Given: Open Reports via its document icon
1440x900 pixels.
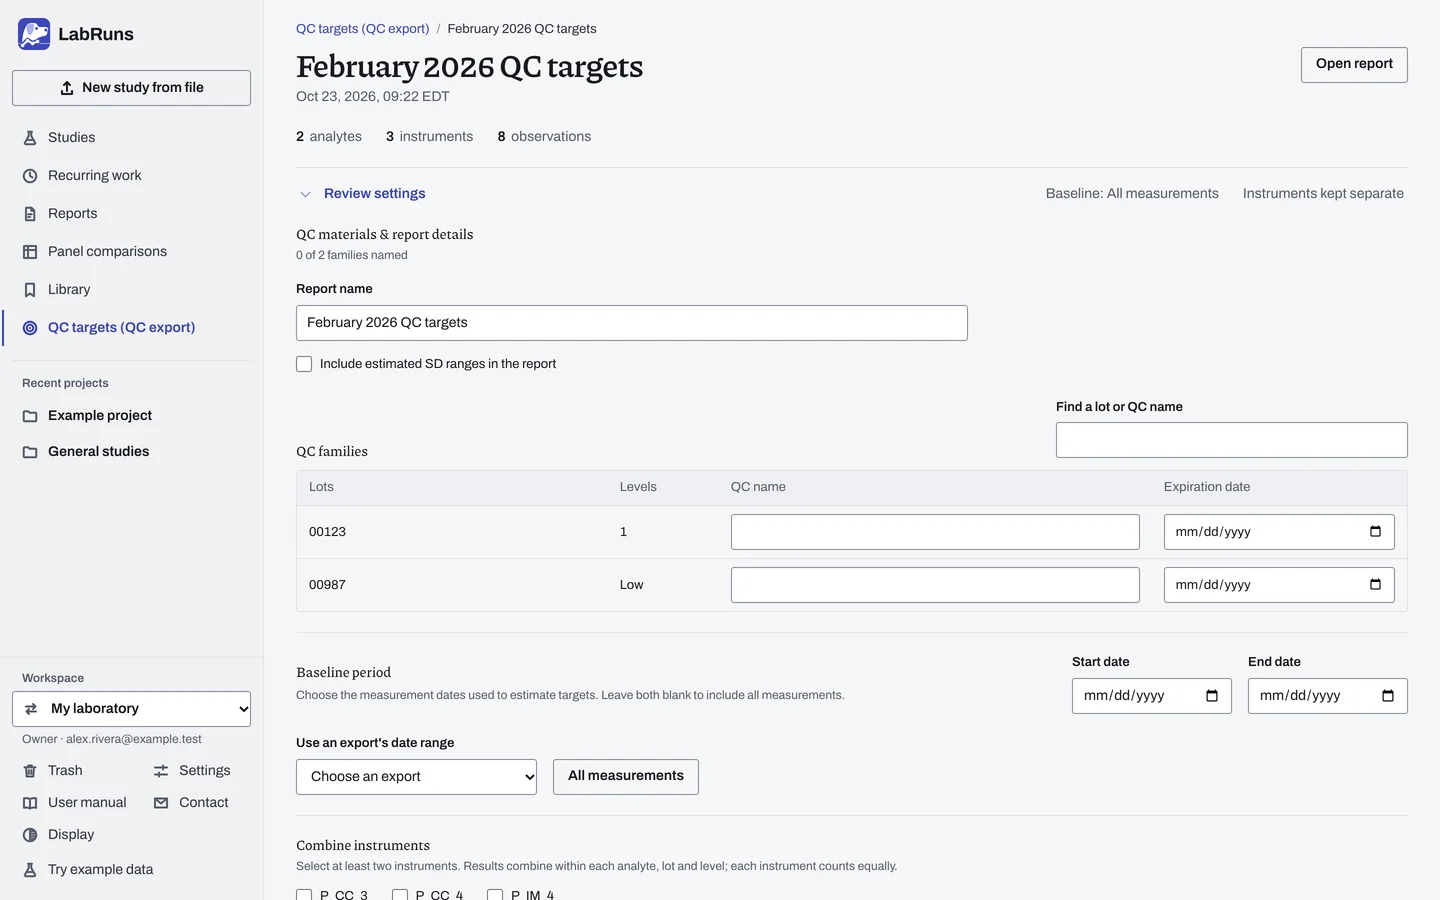Looking at the screenshot, I should (30, 214).
